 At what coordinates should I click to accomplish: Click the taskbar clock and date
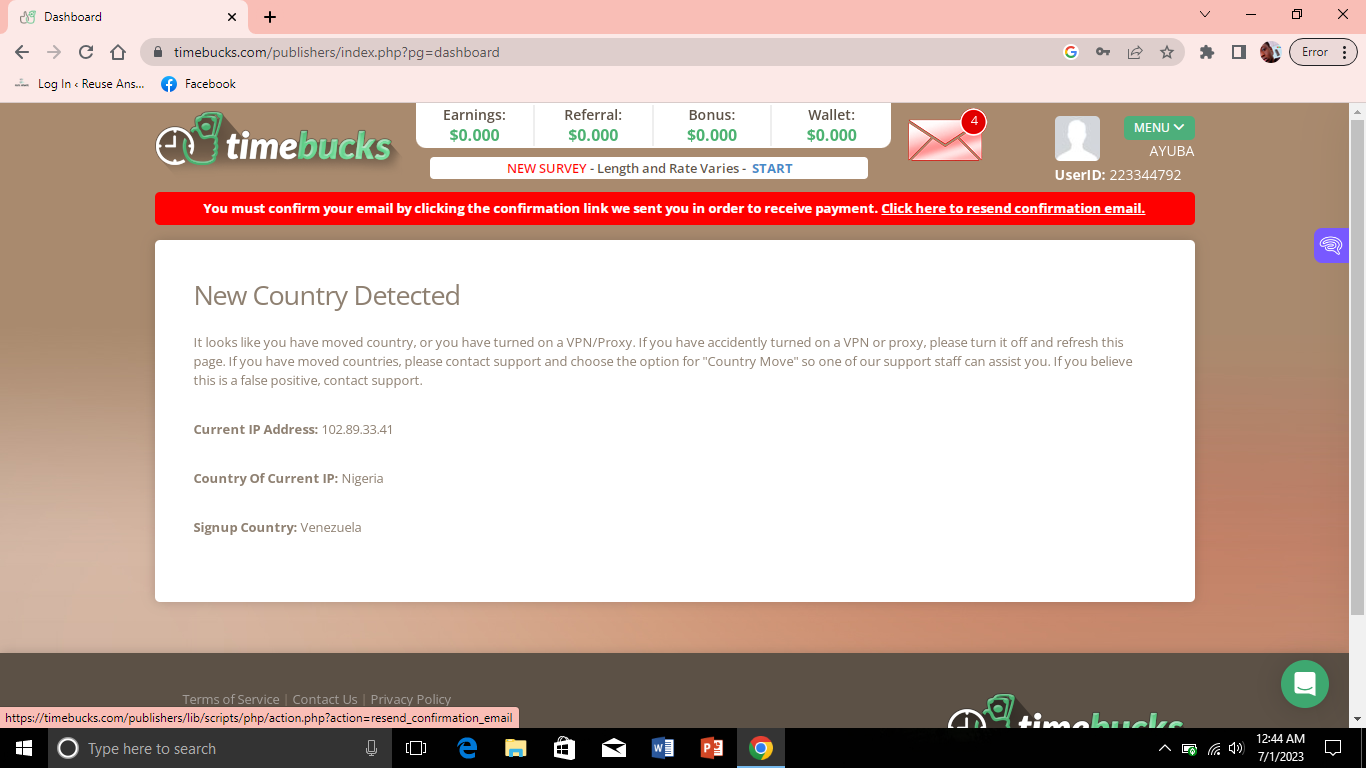pos(1279,748)
